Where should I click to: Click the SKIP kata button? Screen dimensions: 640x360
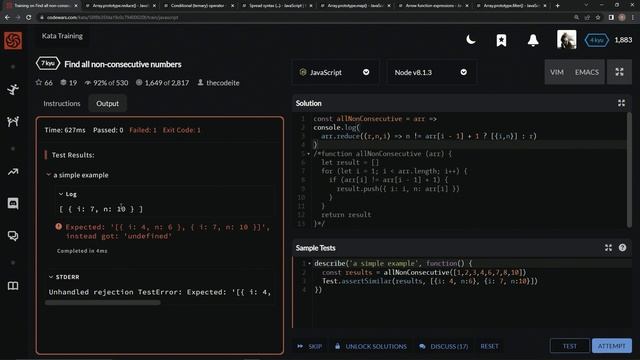(x=309, y=346)
